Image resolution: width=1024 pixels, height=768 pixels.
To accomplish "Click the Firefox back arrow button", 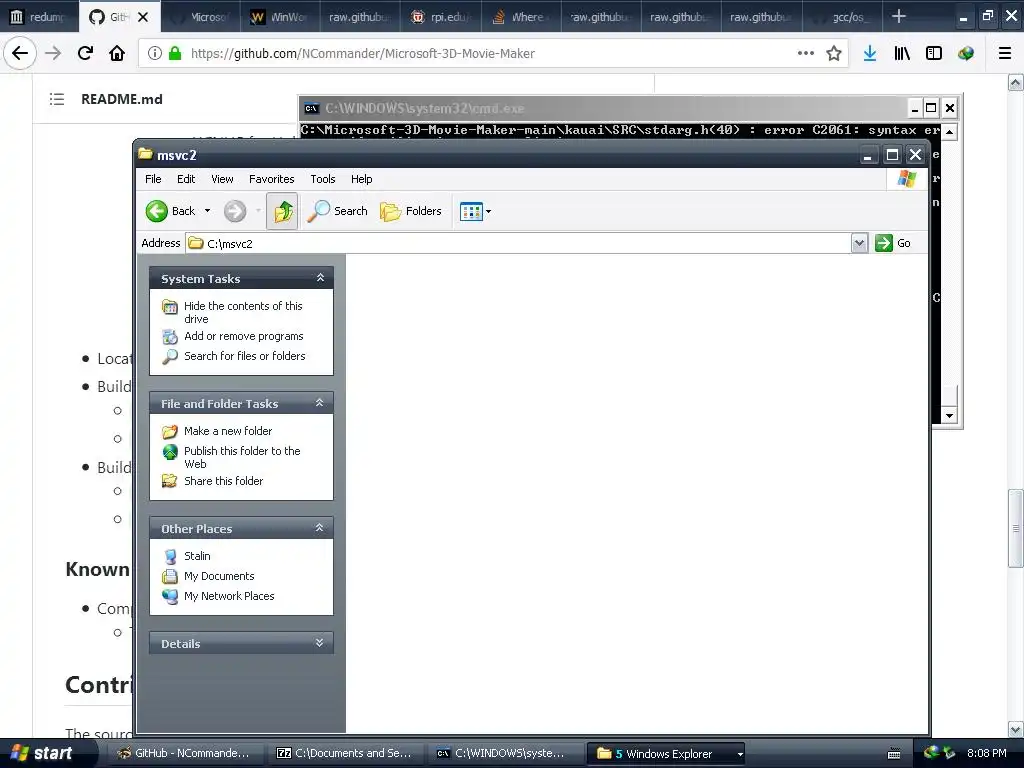I will [20, 54].
